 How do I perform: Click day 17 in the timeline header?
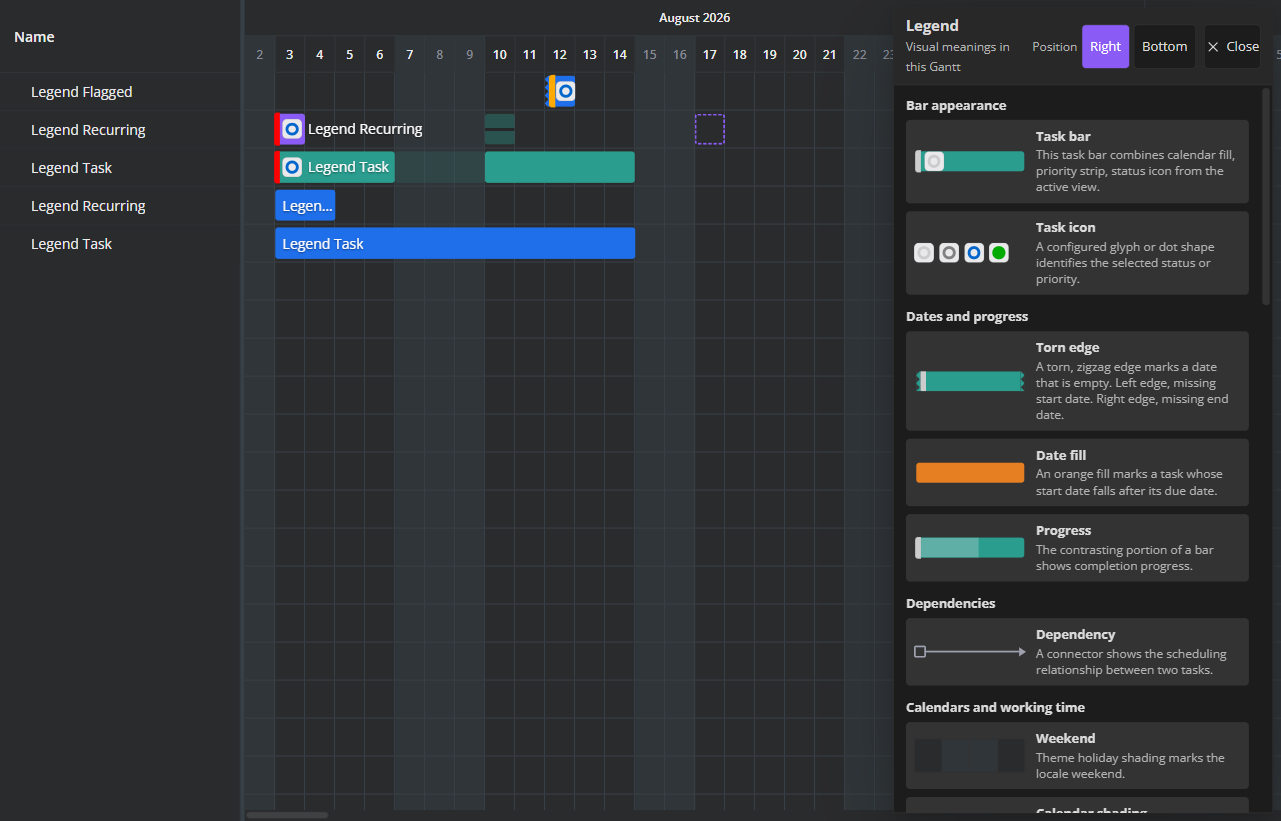pos(710,55)
